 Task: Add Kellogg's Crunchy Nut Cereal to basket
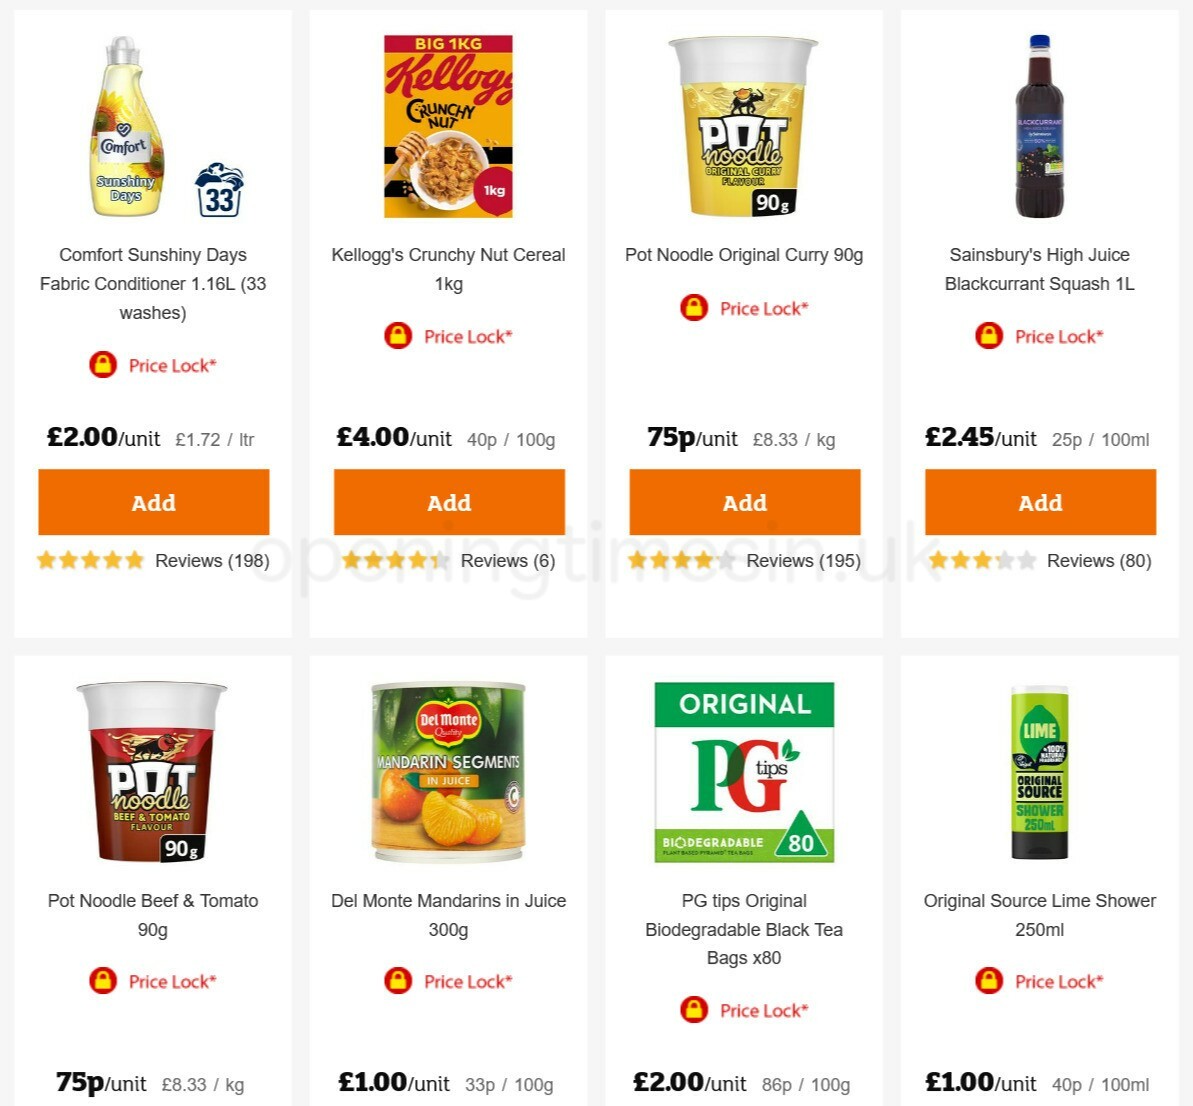(448, 502)
